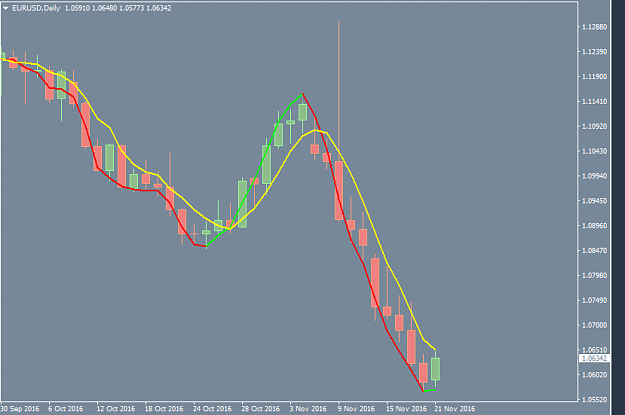Select the EURUSD.Daily chart title text
625x415 pixels.
(36, 8)
